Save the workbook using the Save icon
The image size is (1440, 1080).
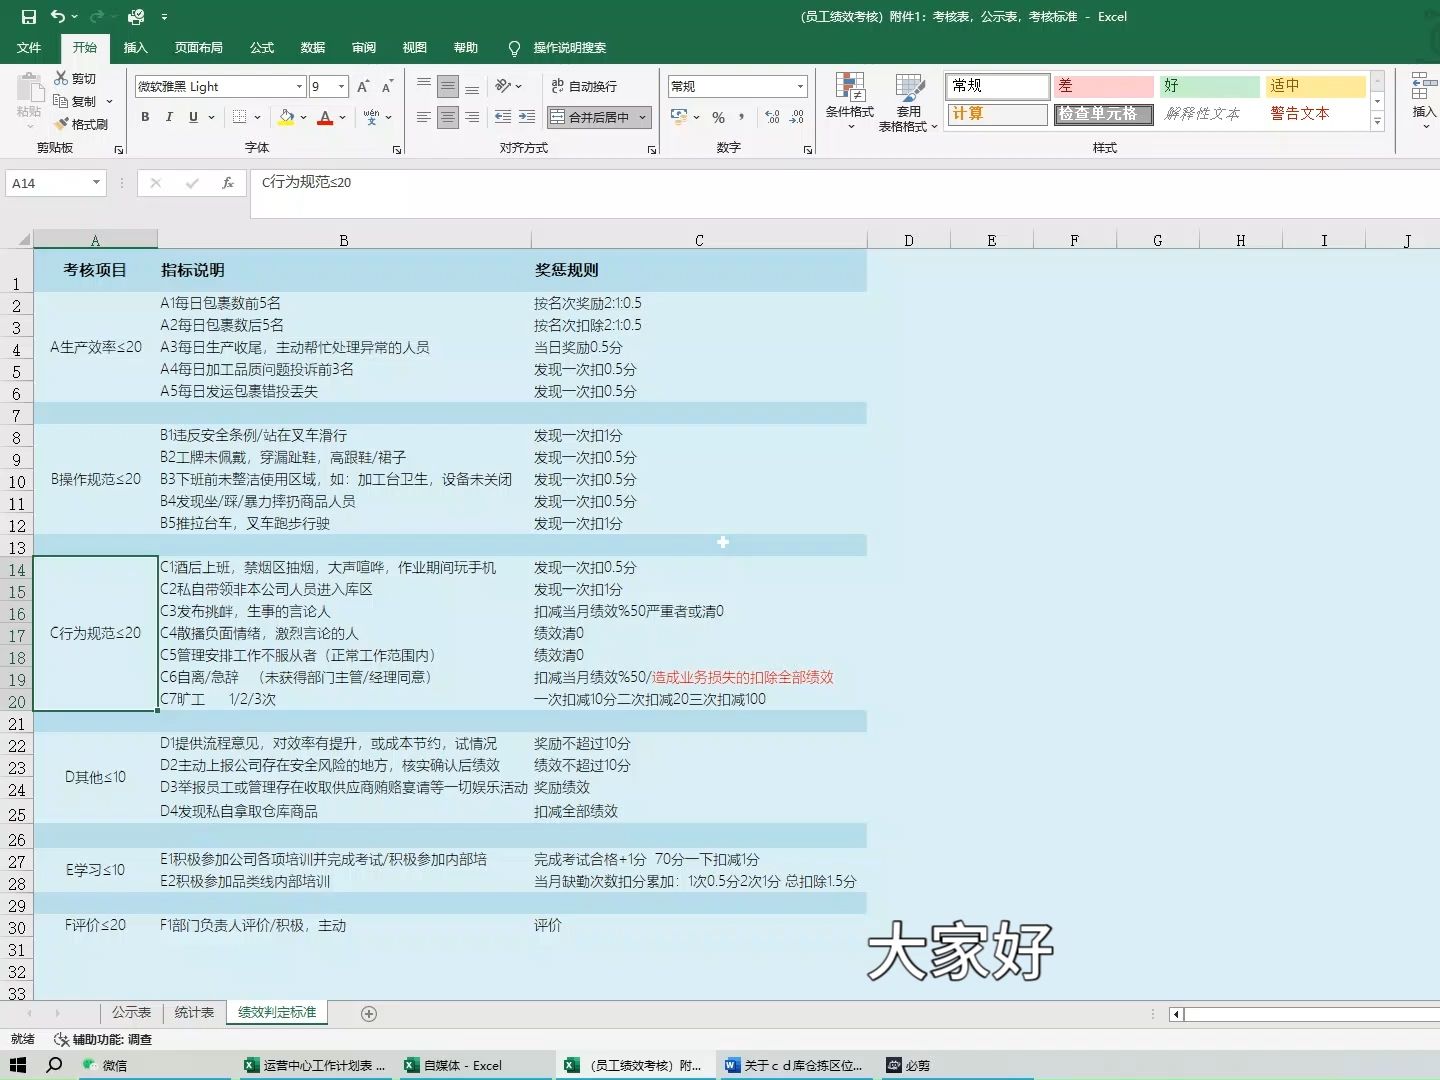pyautogui.click(x=28, y=16)
